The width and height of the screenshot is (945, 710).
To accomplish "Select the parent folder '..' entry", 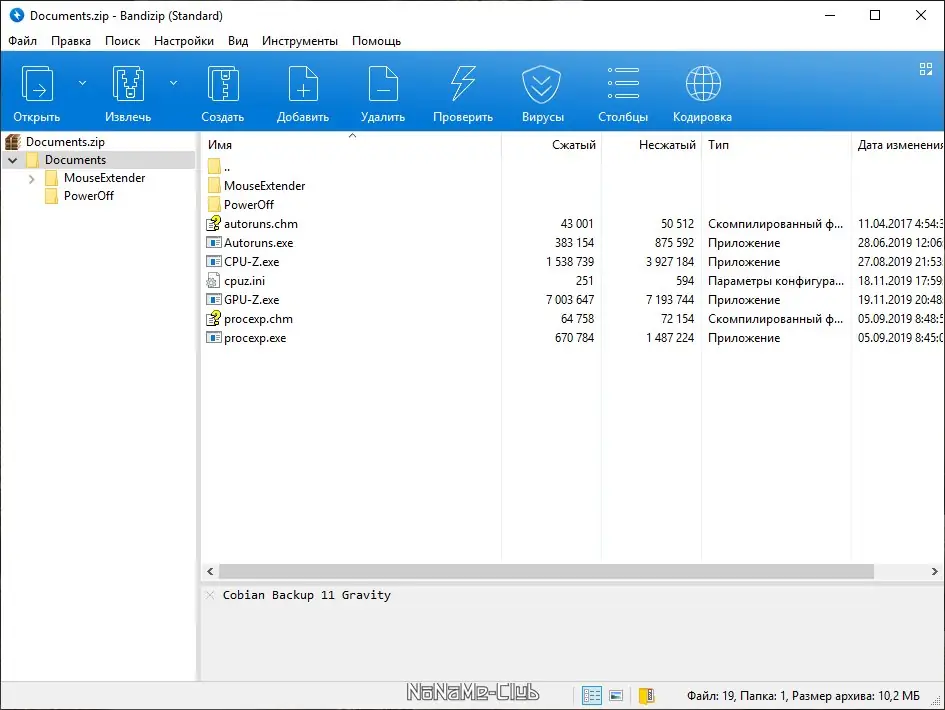I will pos(218,166).
